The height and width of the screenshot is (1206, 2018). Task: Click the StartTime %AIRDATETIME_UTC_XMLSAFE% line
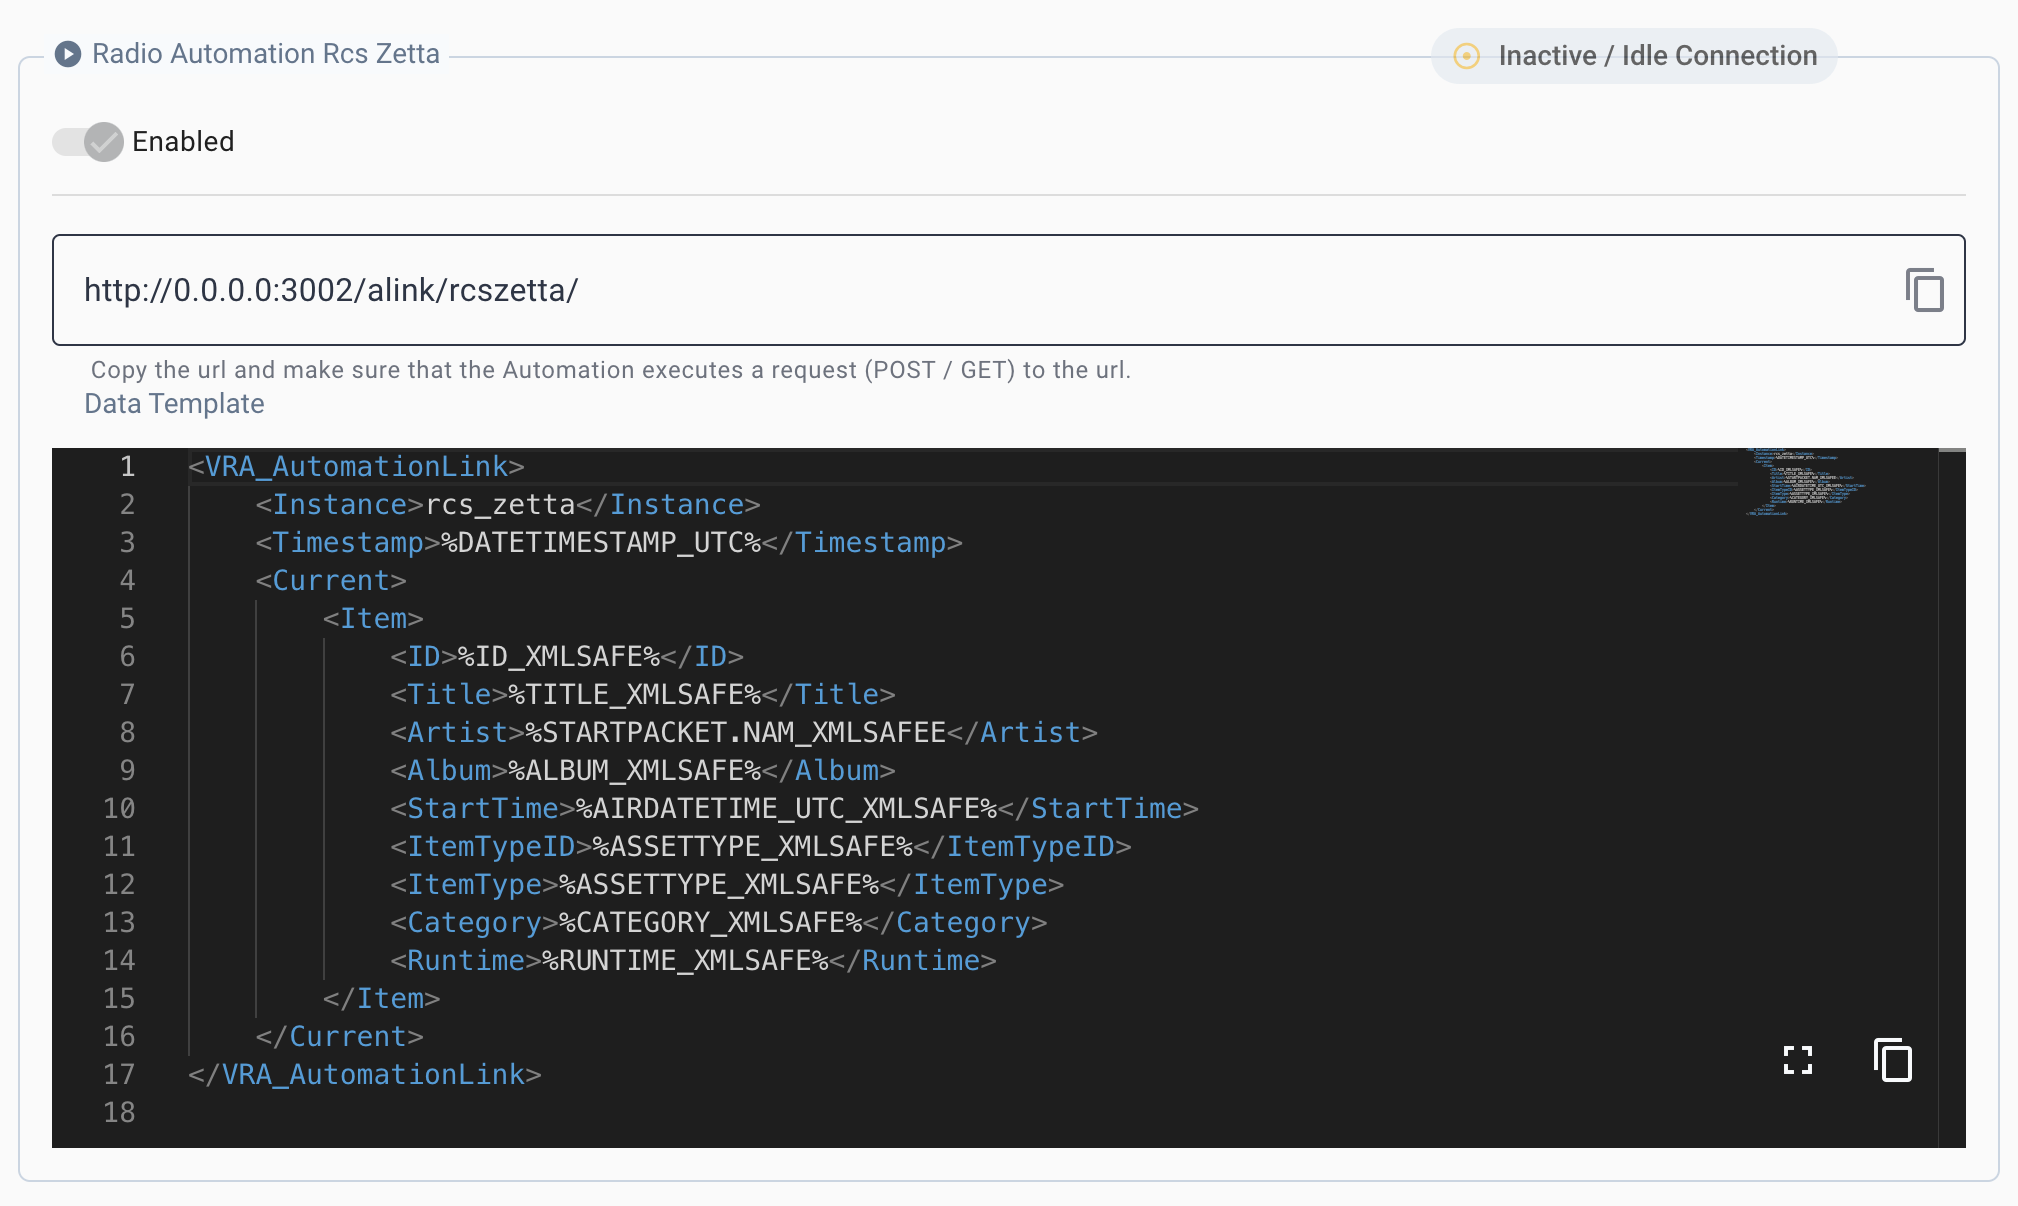click(794, 808)
